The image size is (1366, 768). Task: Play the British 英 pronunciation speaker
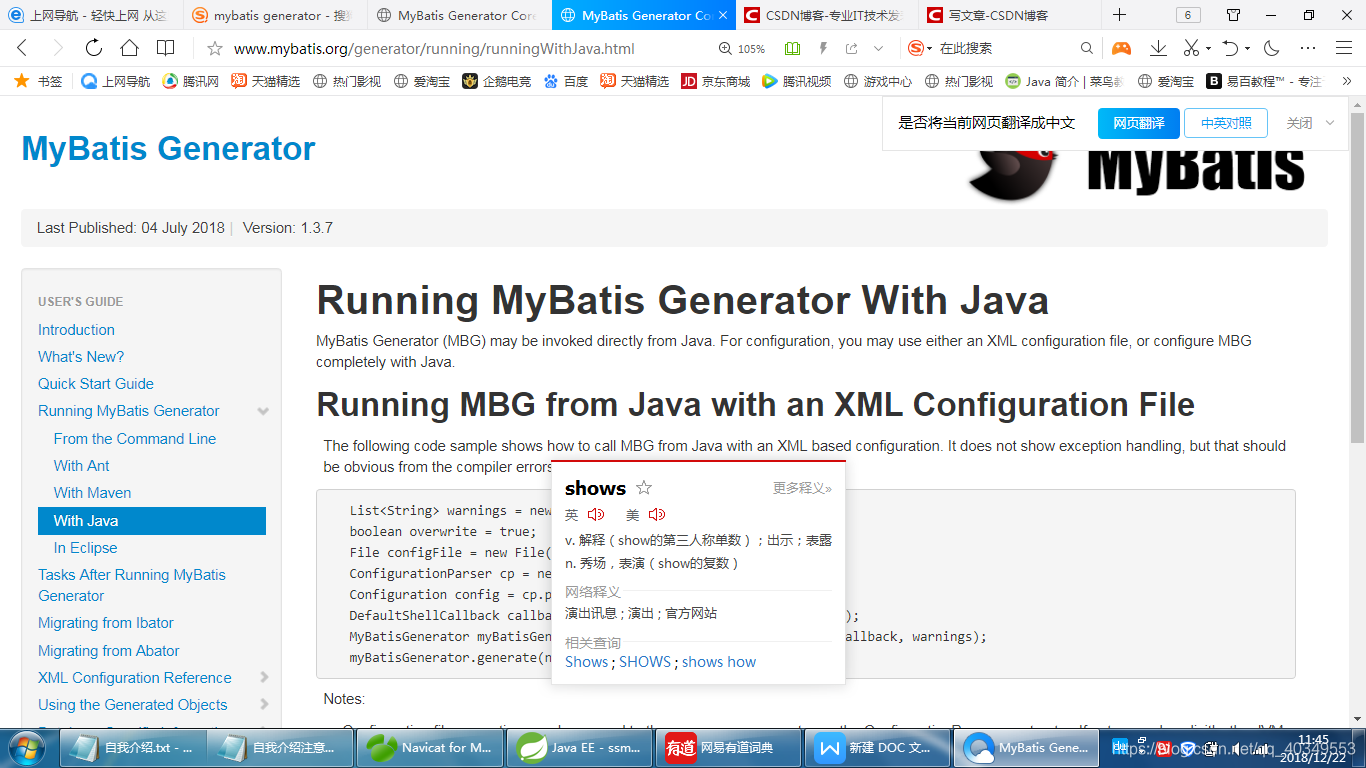coord(596,515)
